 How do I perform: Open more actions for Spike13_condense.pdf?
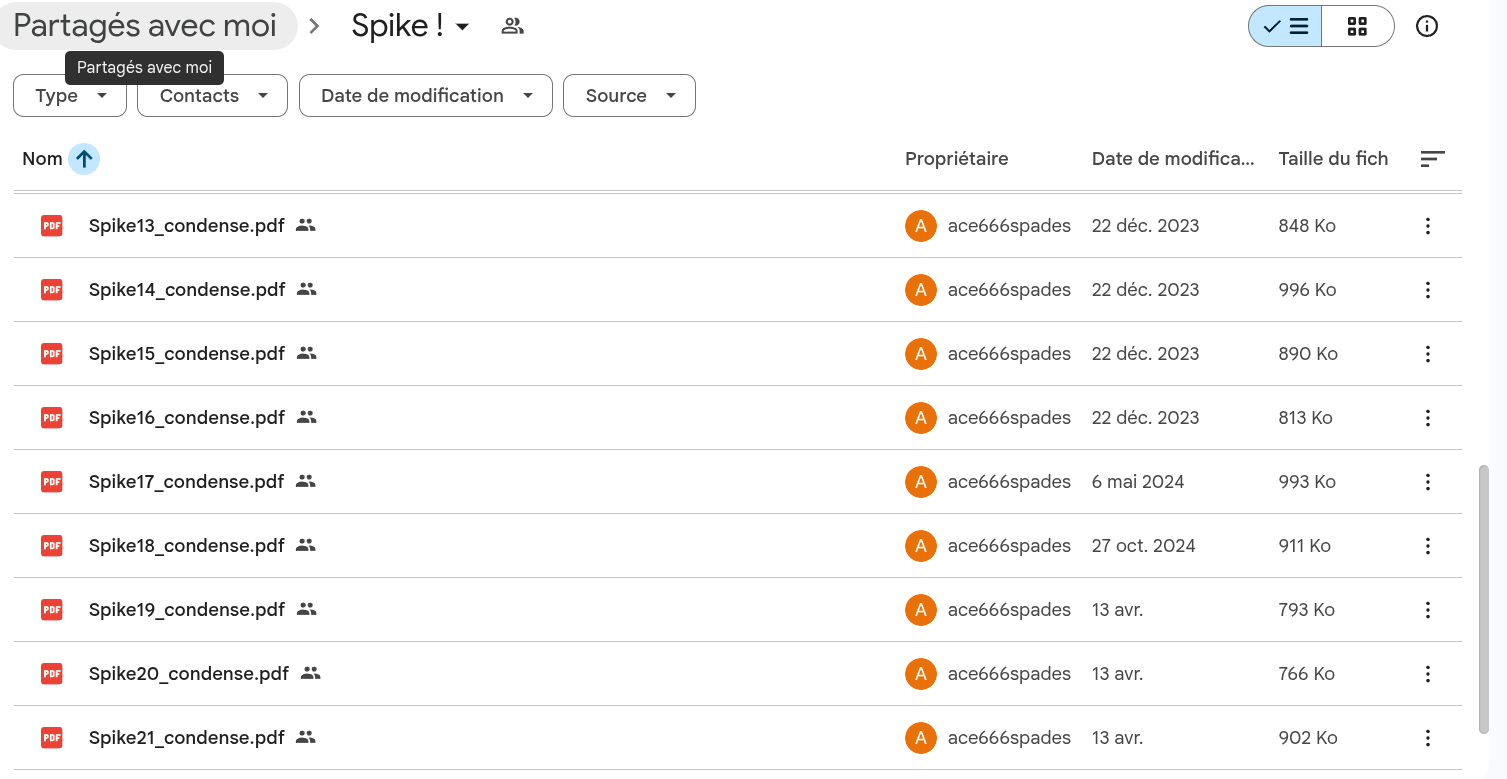tap(1428, 226)
